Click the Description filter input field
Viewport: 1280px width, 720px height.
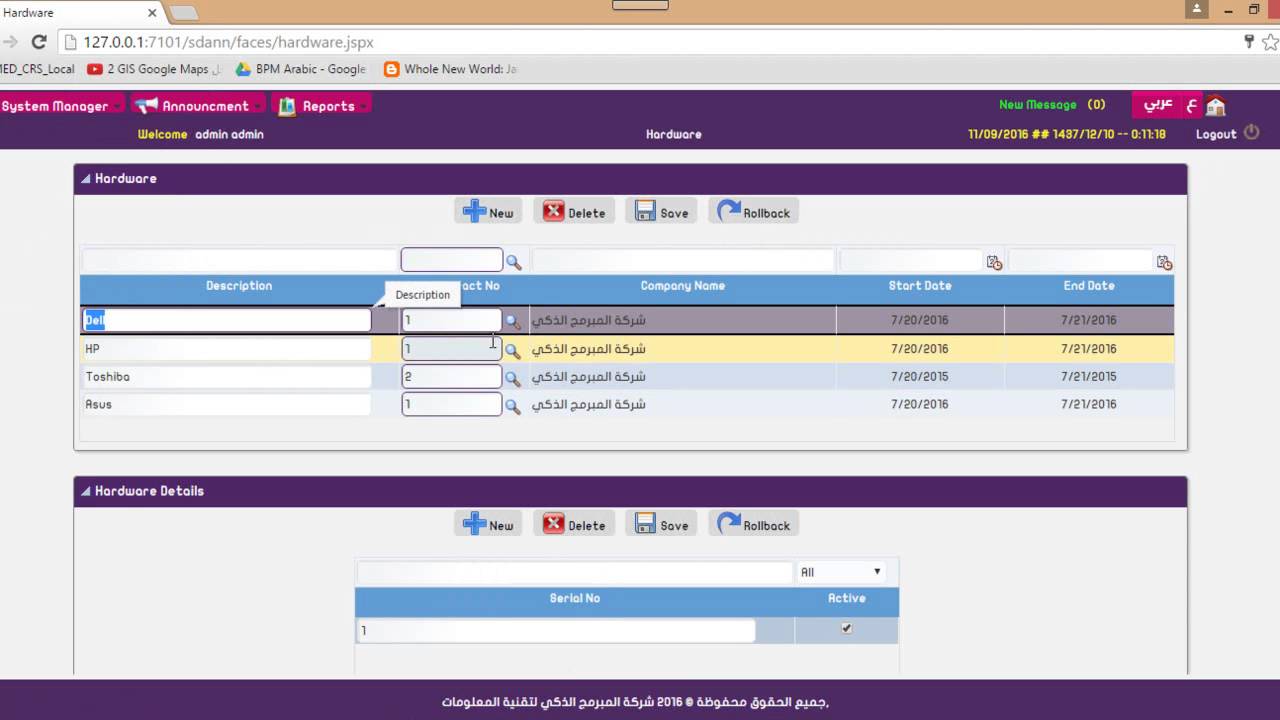tap(239, 261)
